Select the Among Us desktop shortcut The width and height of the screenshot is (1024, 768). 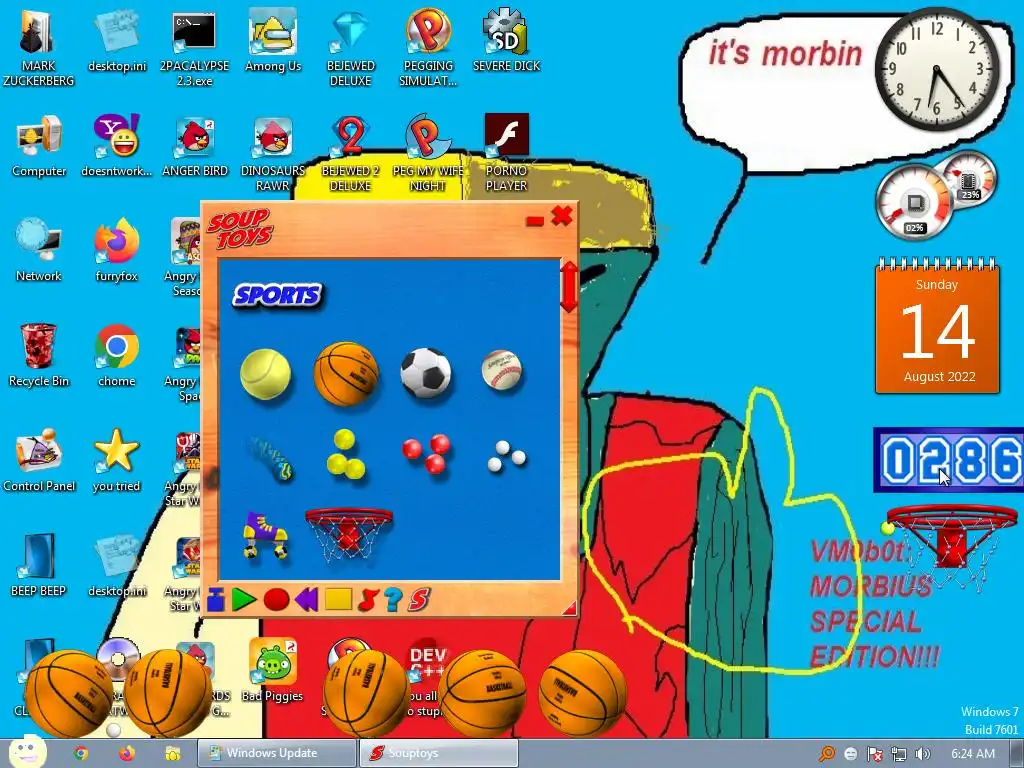point(273,40)
